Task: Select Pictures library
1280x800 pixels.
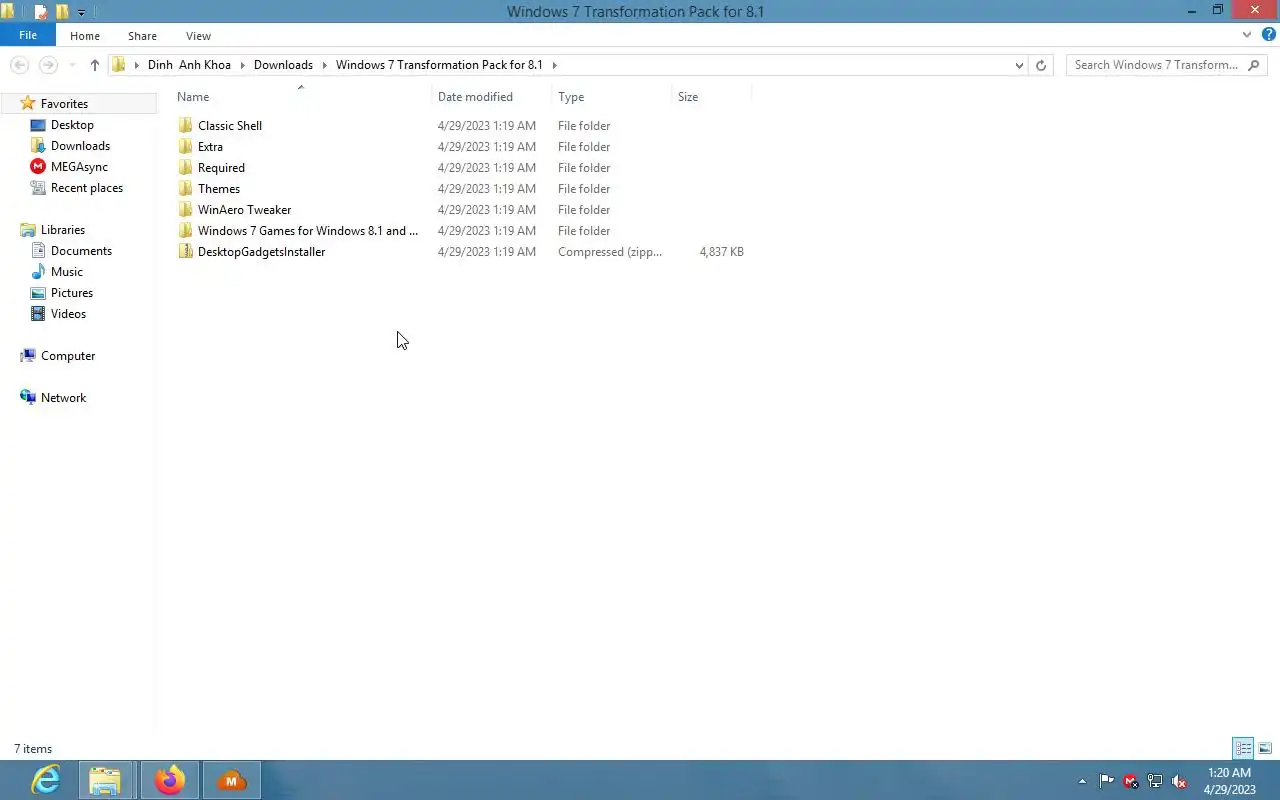Action: click(x=72, y=293)
